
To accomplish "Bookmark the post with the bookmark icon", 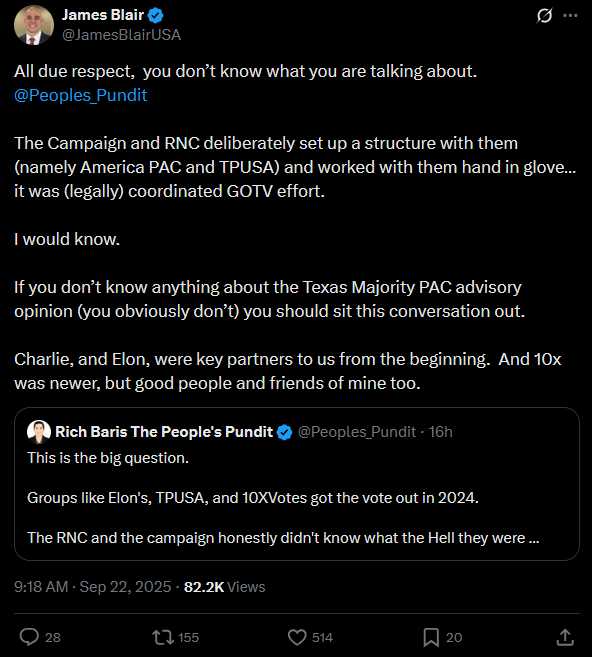I will click(x=431, y=637).
